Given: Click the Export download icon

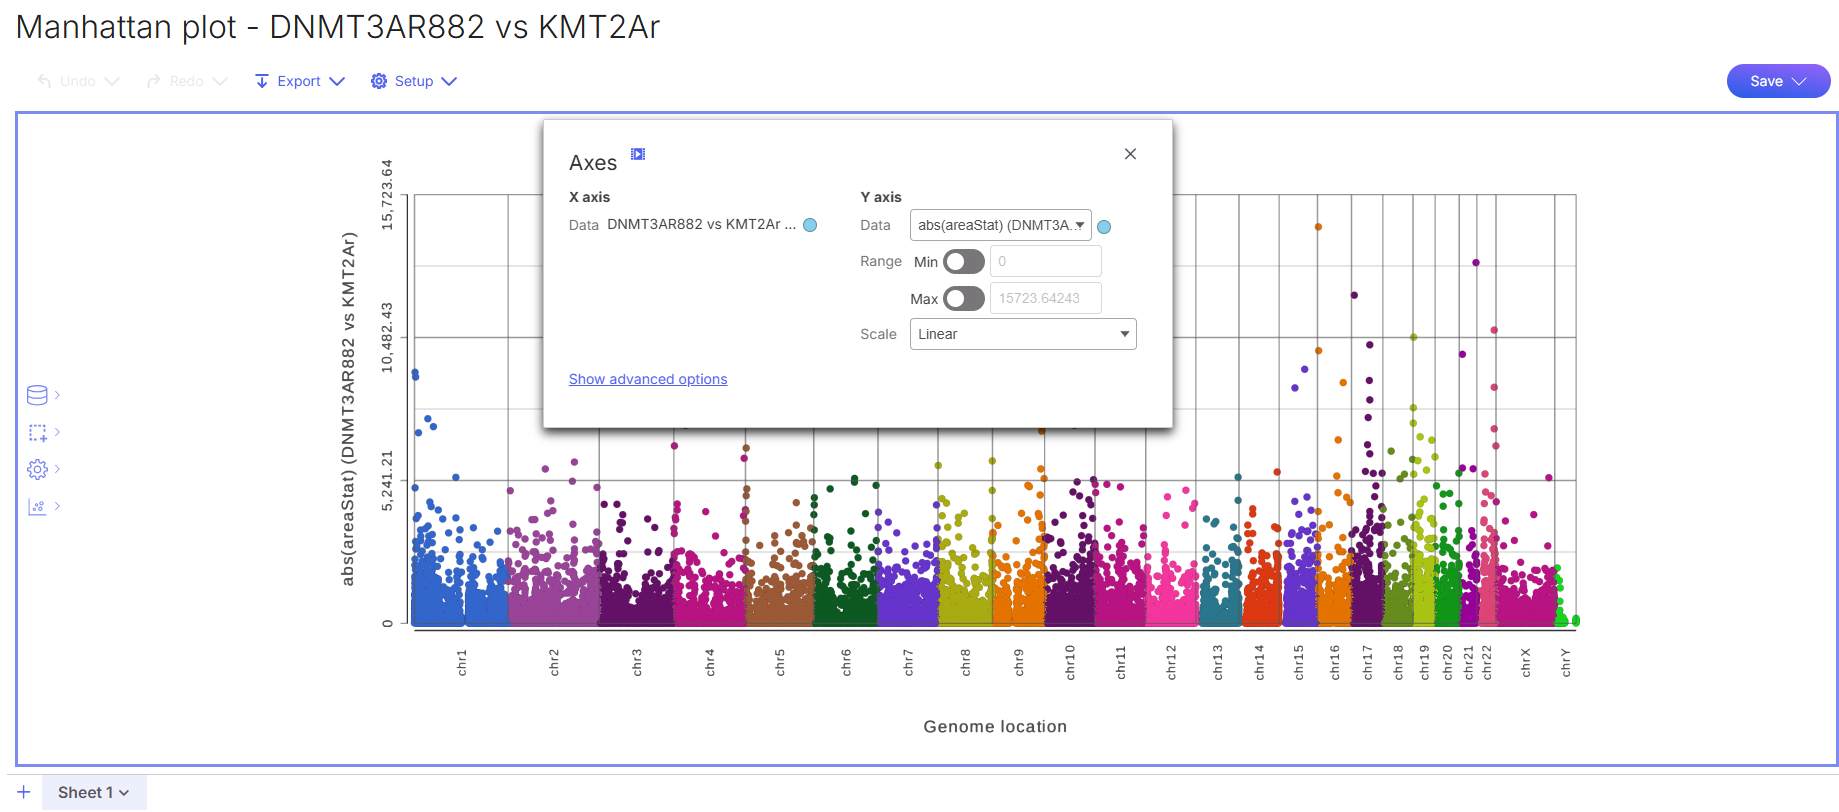Looking at the screenshot, I should click(262, 81).
